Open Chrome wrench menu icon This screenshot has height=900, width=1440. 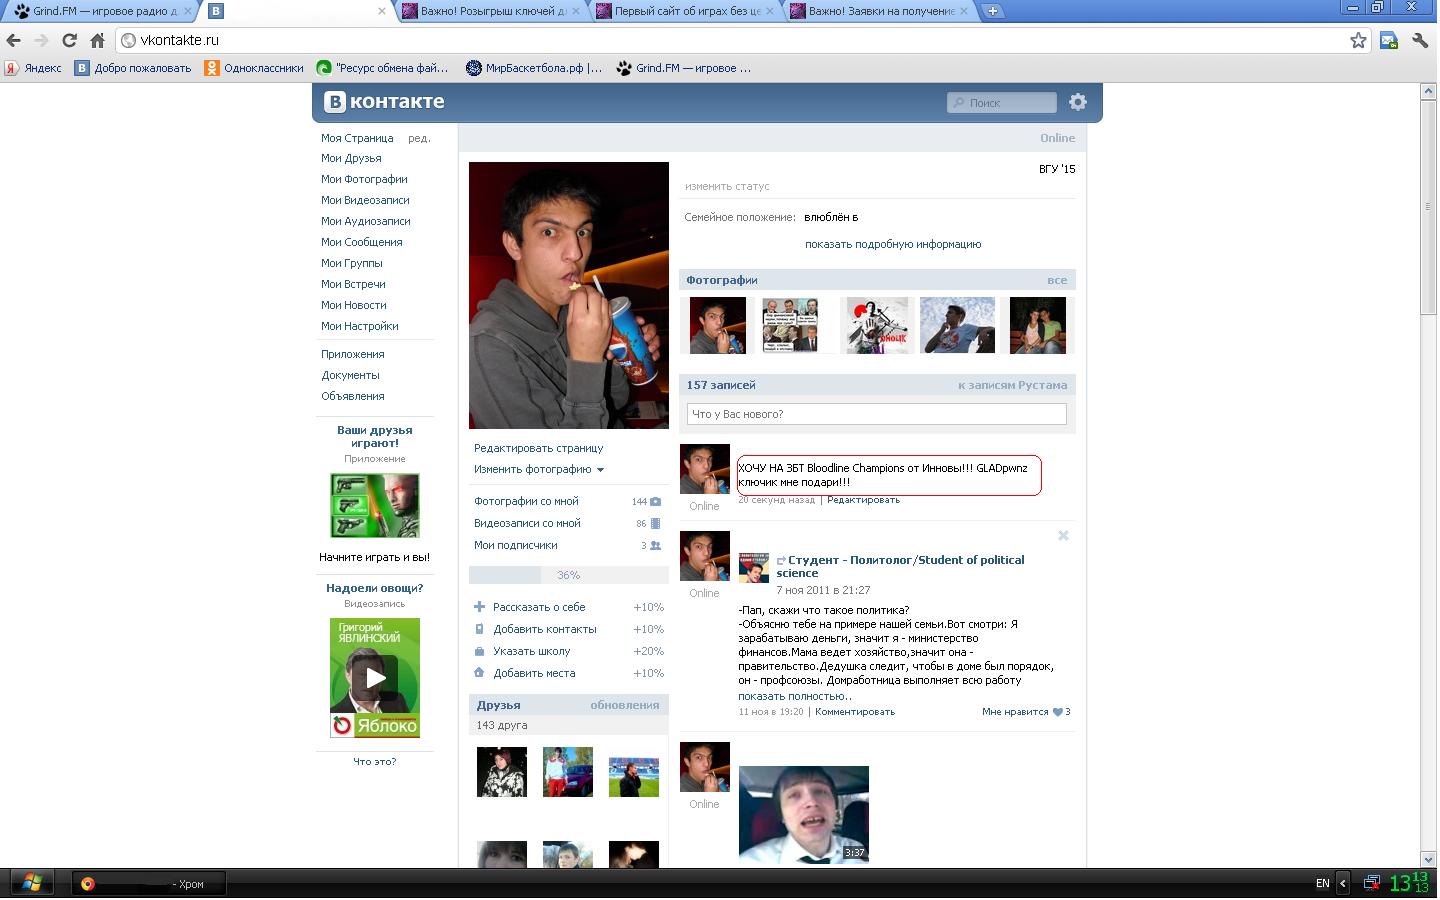(1419, 40)
